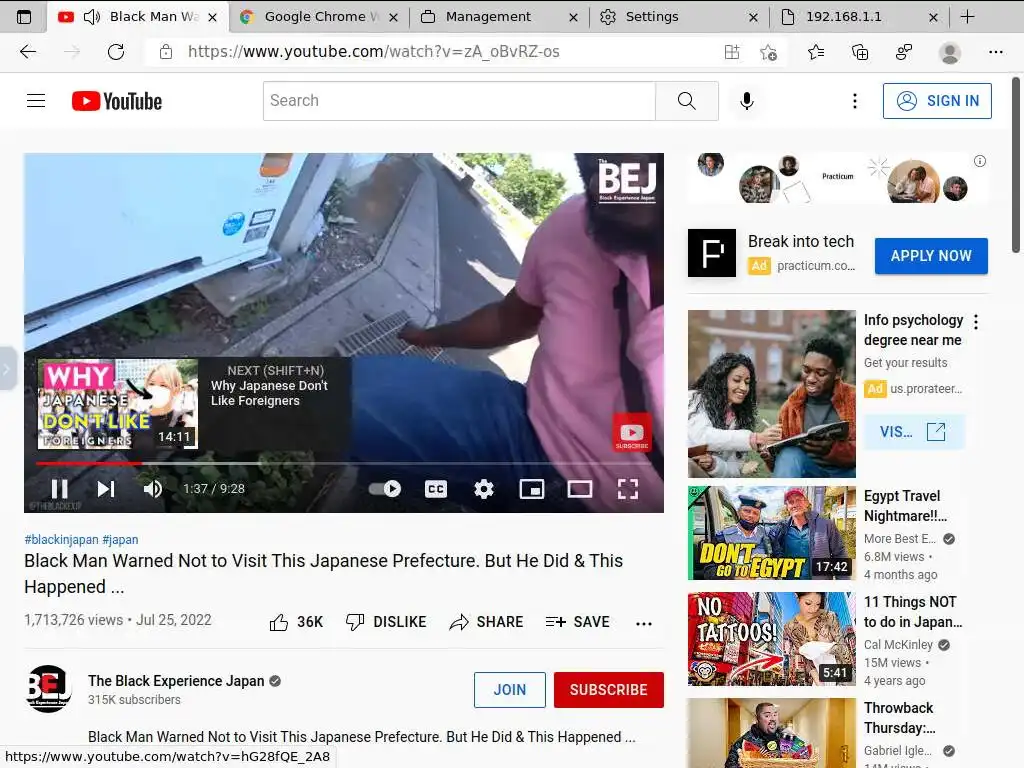Open Egypt Travel Nightmare video thumbnail
This screenshot has width=1024, height=768.
[771, 533]
